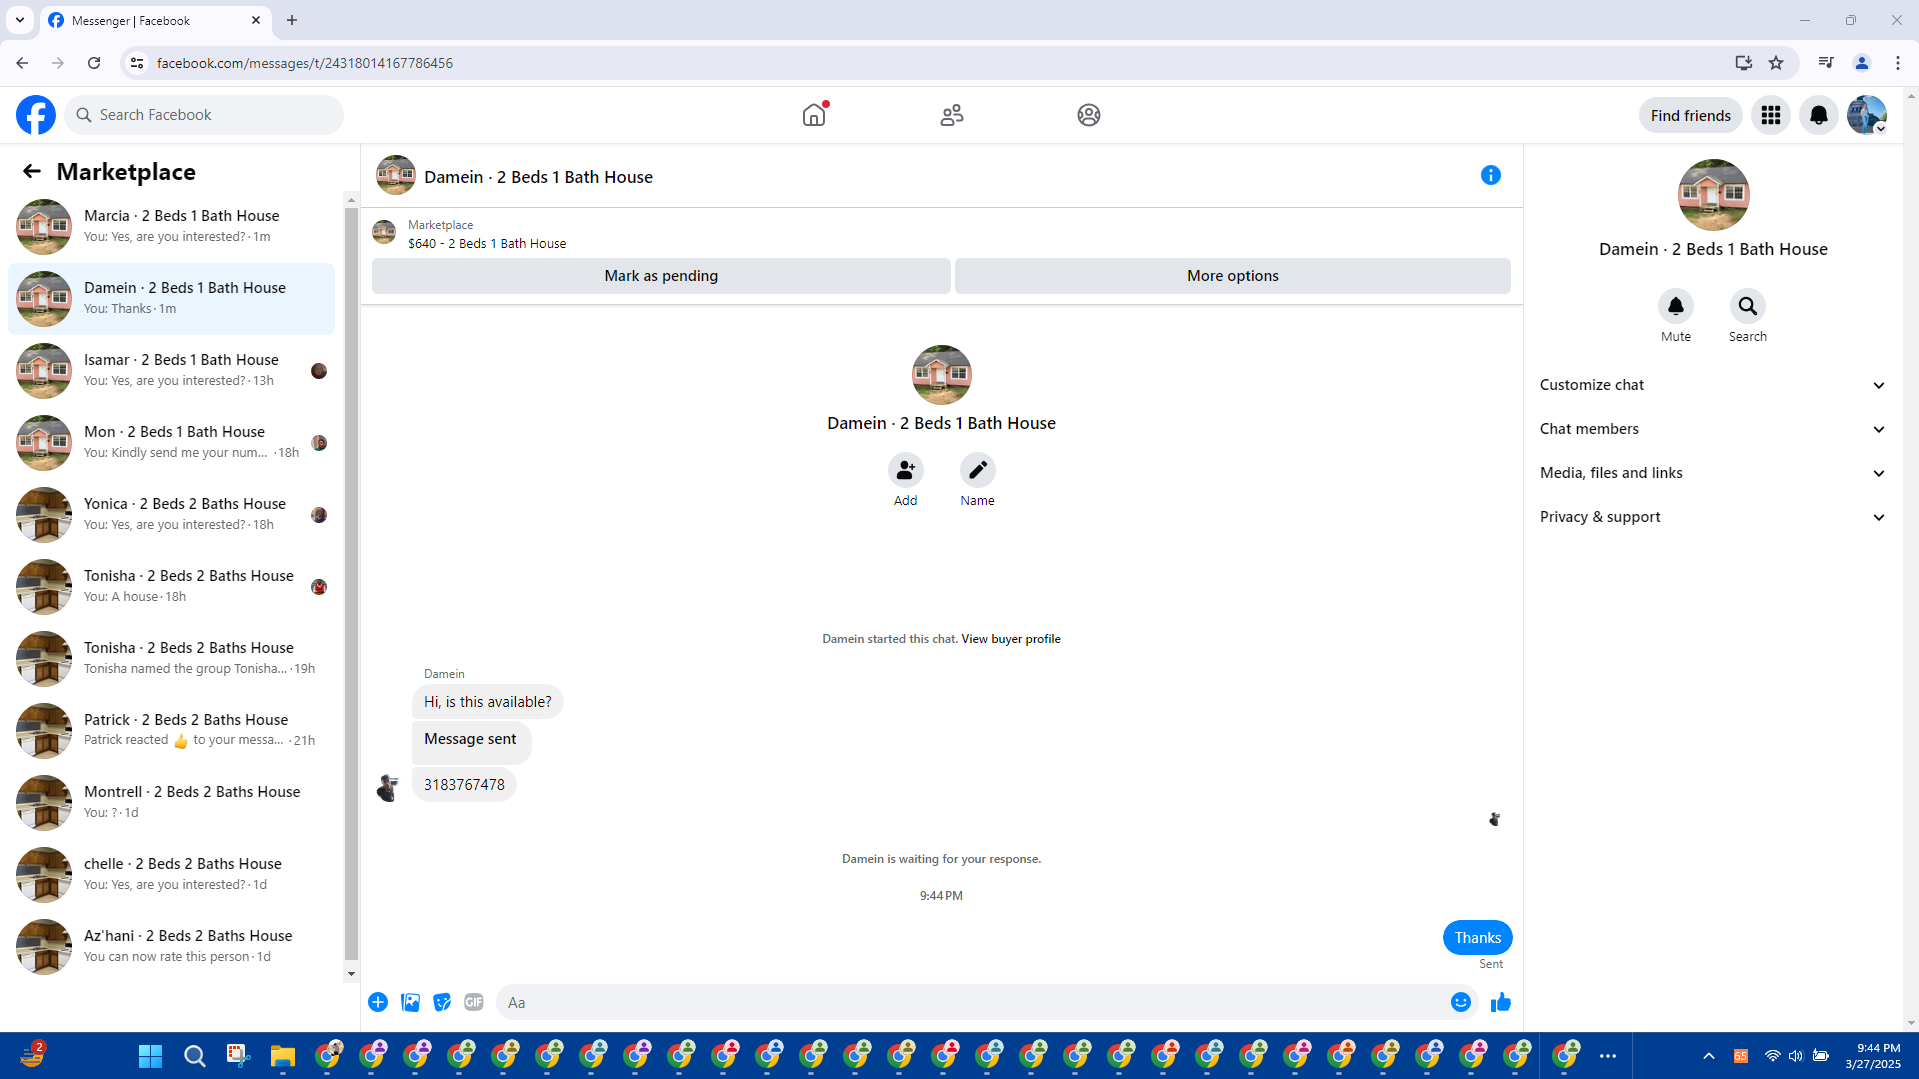Click the More options button

click(1233, 276)
